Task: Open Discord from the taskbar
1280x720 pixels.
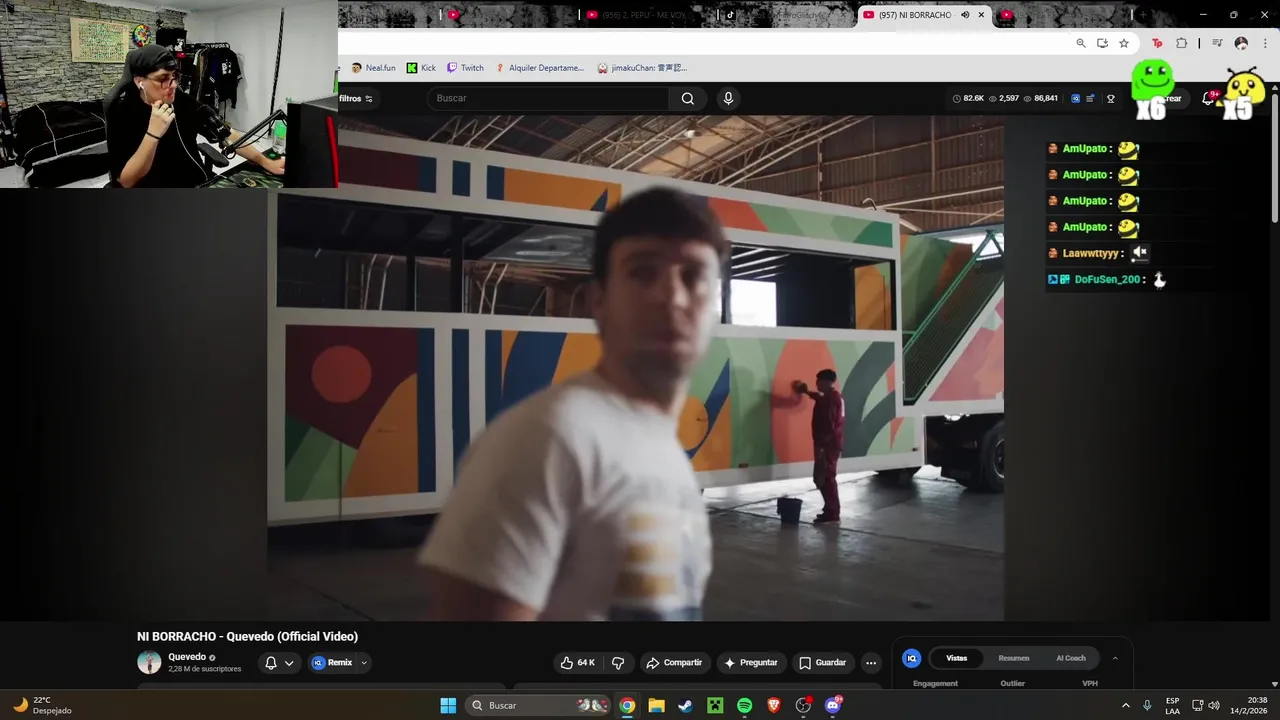Action: click(833, 705)
